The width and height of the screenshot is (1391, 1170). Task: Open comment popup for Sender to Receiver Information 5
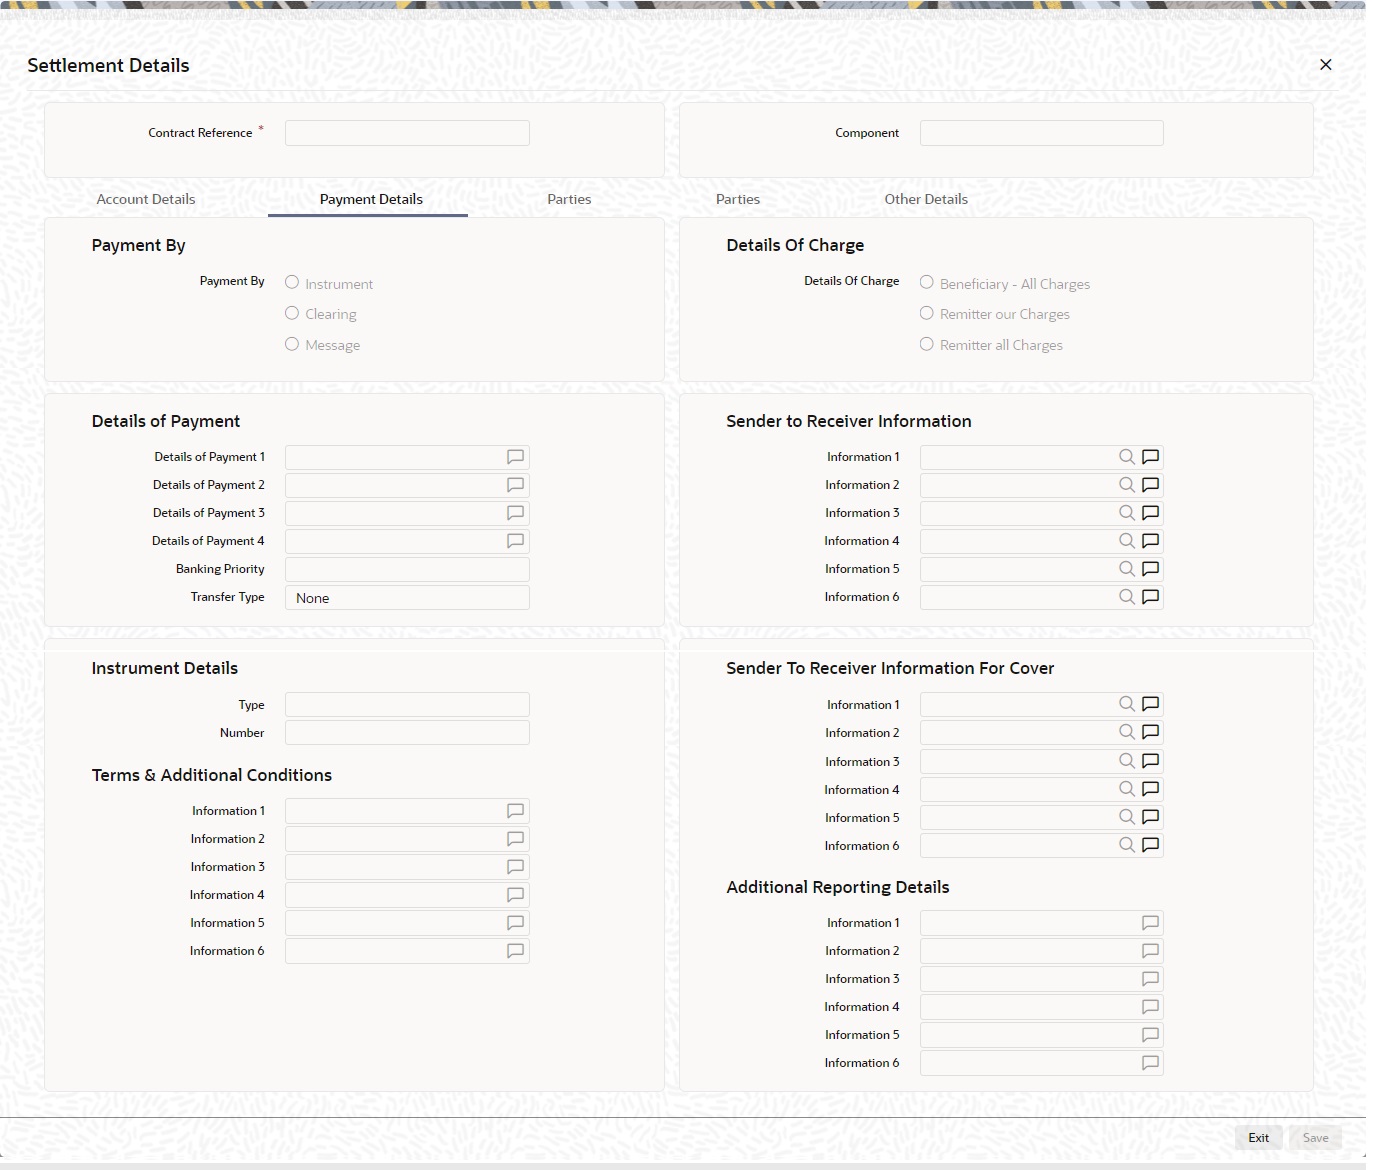pos(1151,569)
